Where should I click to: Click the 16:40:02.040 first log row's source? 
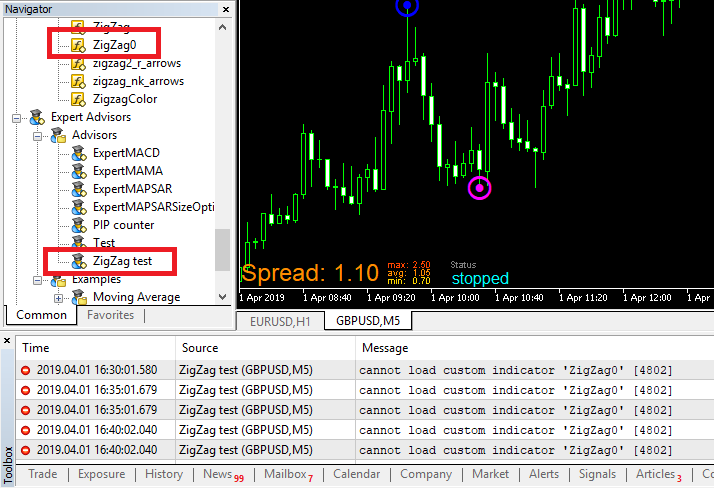(x=245, y=430)
